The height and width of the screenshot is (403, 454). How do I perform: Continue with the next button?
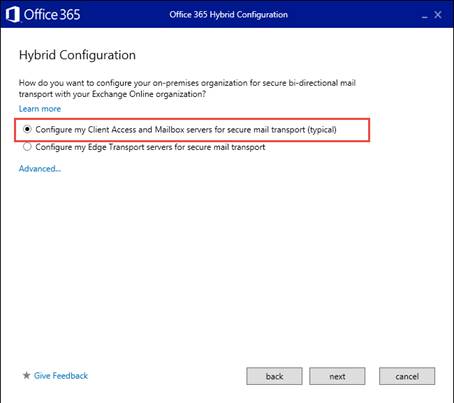pos(337,376)
